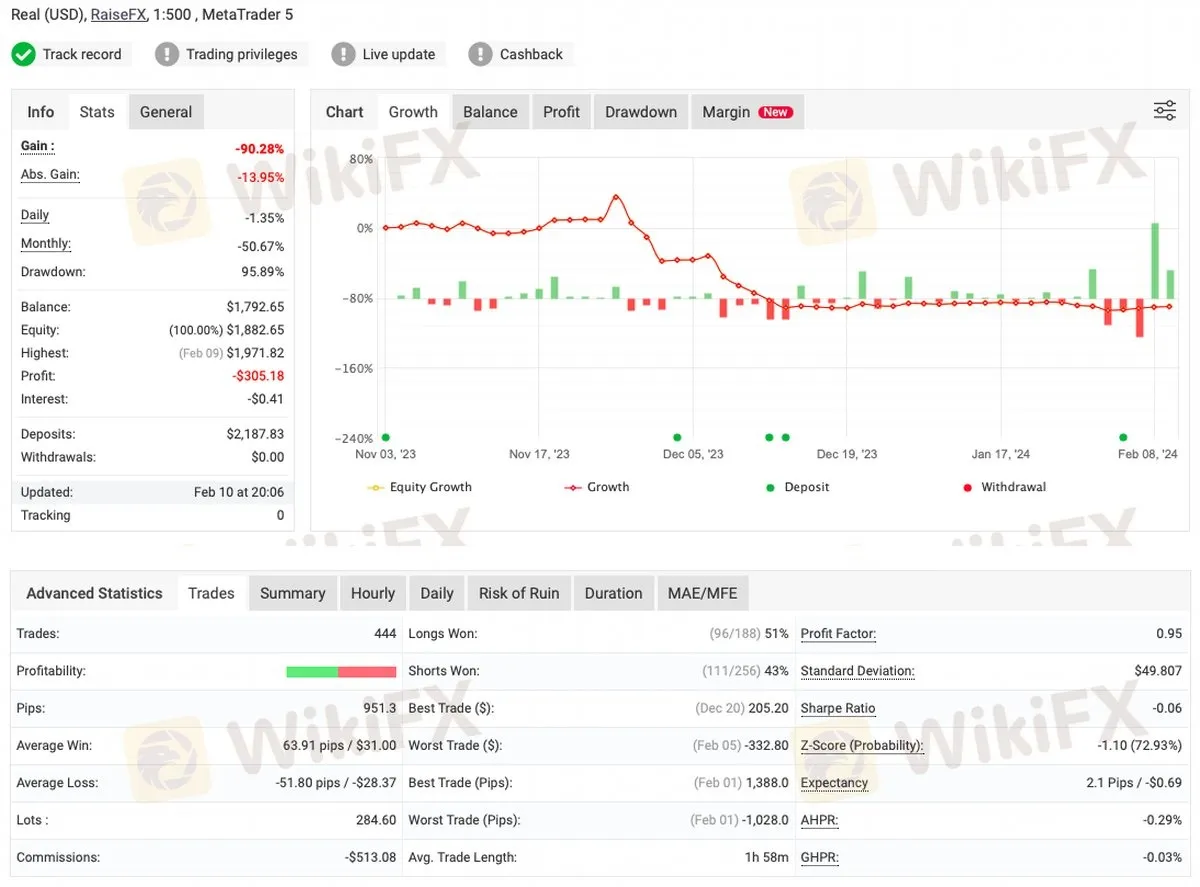Open the Margin chart tab
The image size is (1200, 887).
(747, 112)
